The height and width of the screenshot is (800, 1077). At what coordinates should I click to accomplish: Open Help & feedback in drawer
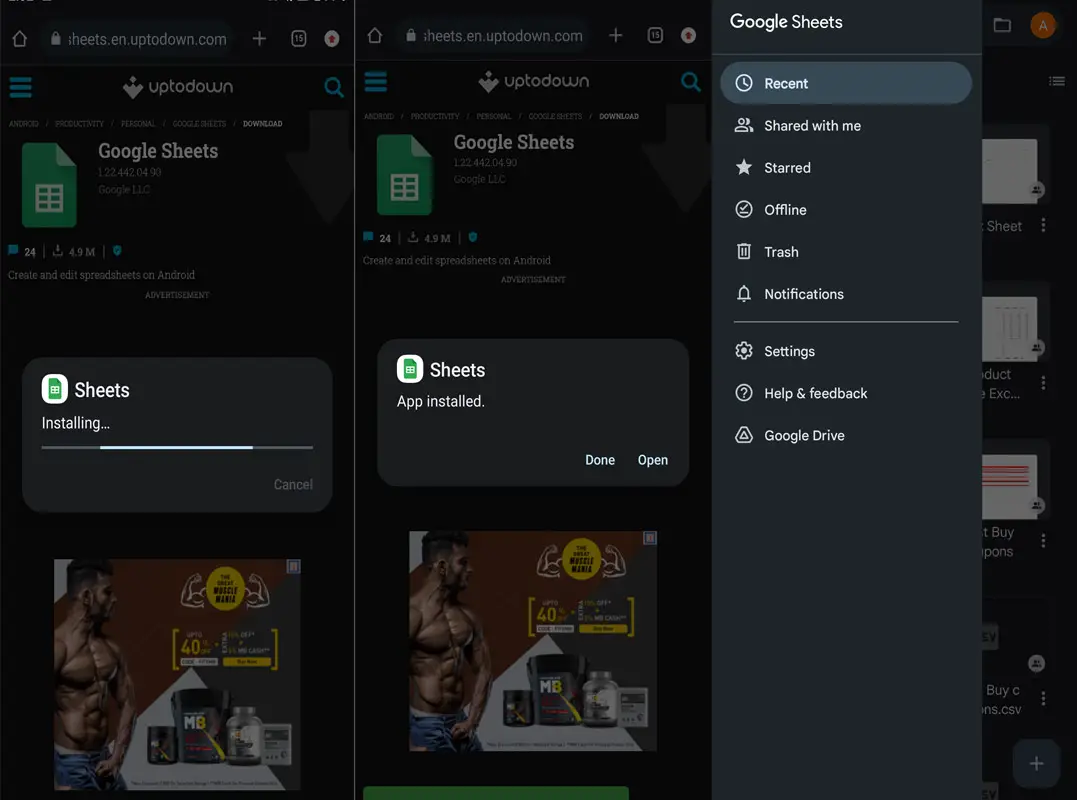point(846,393)
